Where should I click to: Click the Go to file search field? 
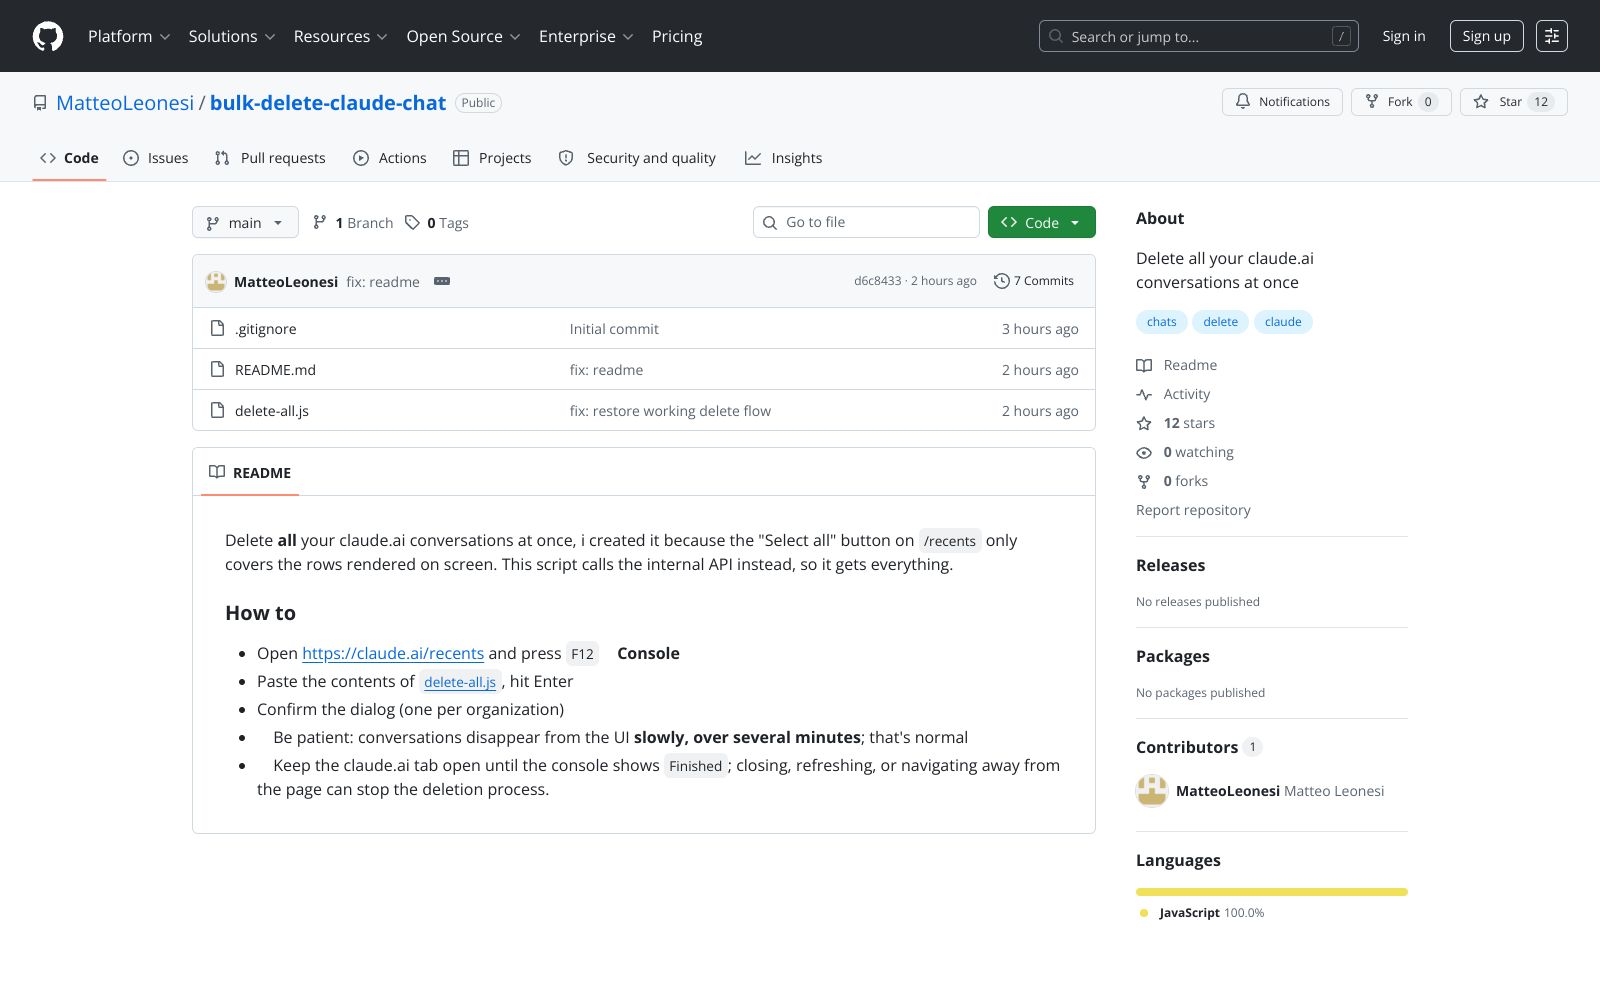pyautogui.click(x=866, y=222)
